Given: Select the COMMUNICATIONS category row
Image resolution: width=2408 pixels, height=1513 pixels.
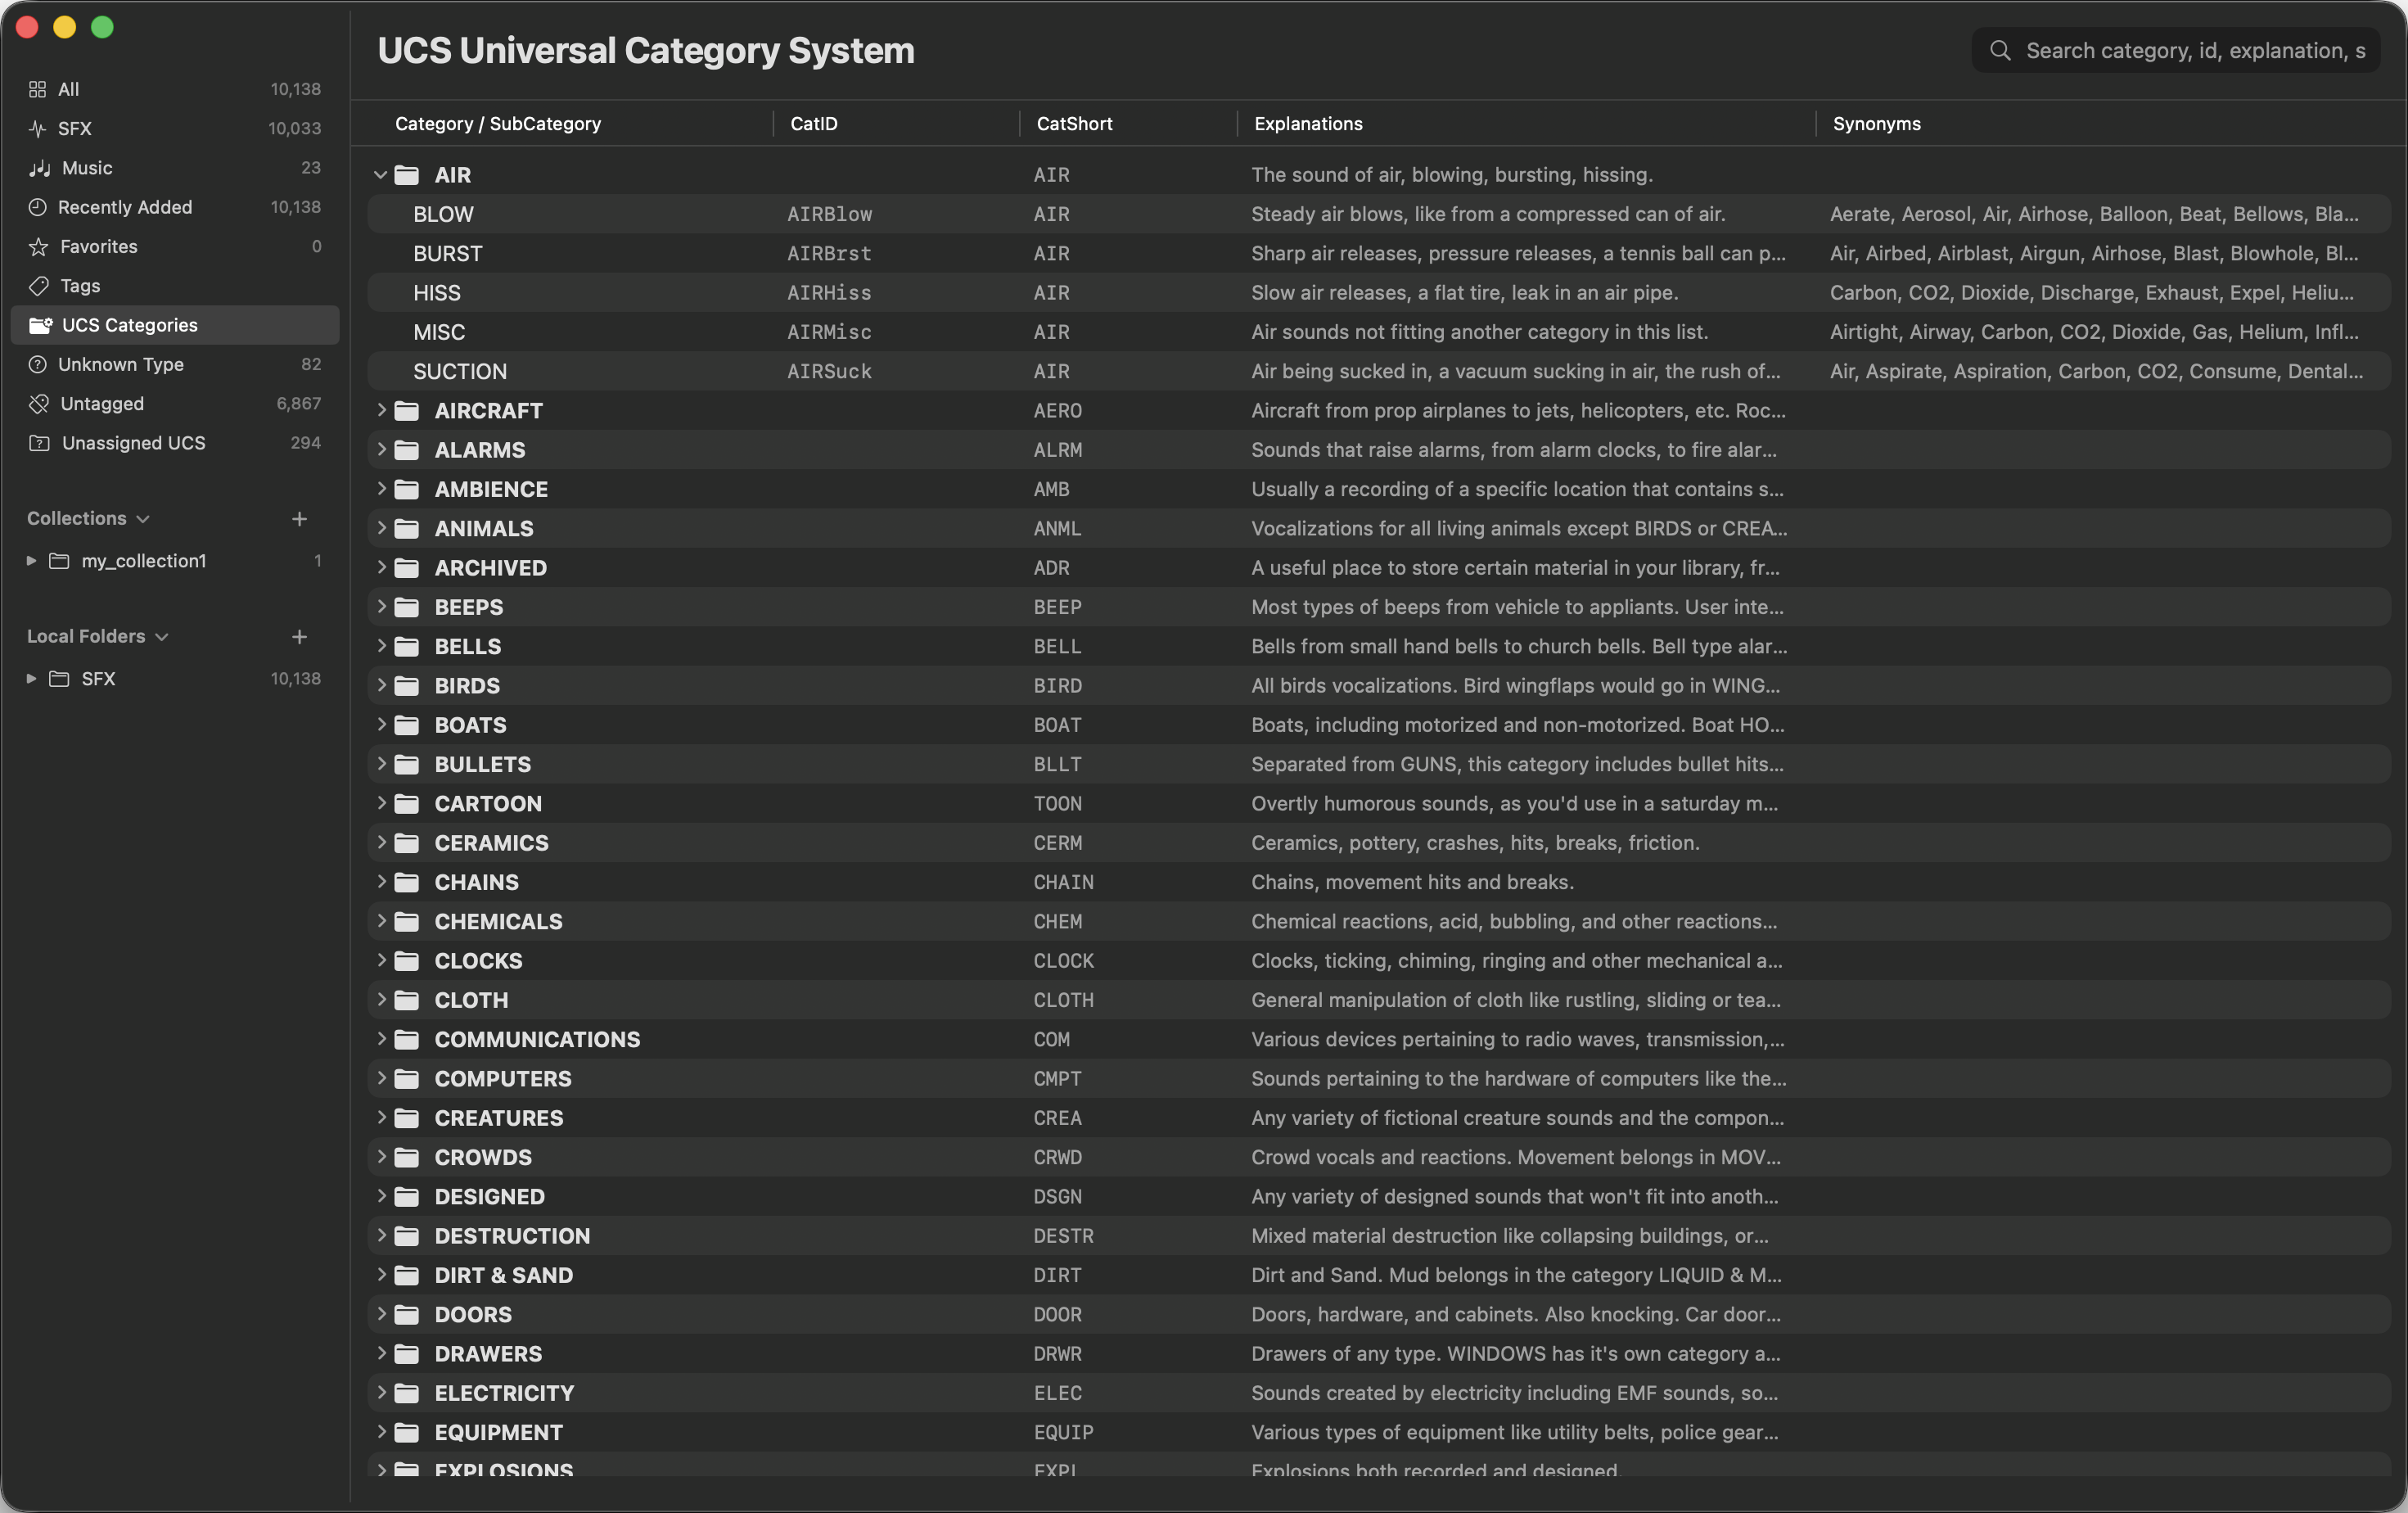Looking at the screenshot, I should [x=1379, y=1040].
